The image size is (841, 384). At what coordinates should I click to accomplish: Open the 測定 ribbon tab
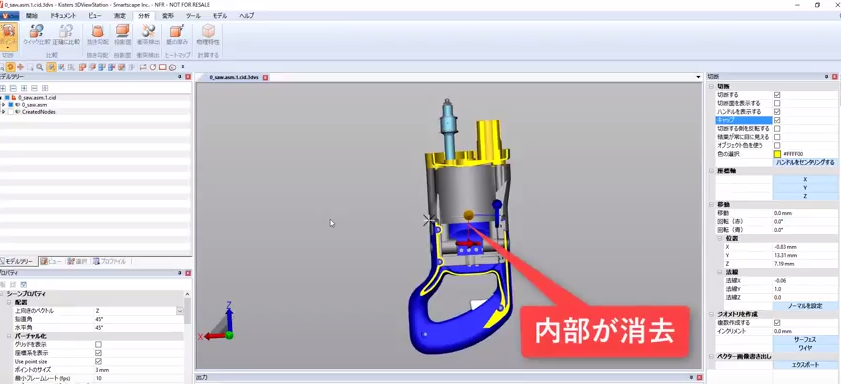120,16
